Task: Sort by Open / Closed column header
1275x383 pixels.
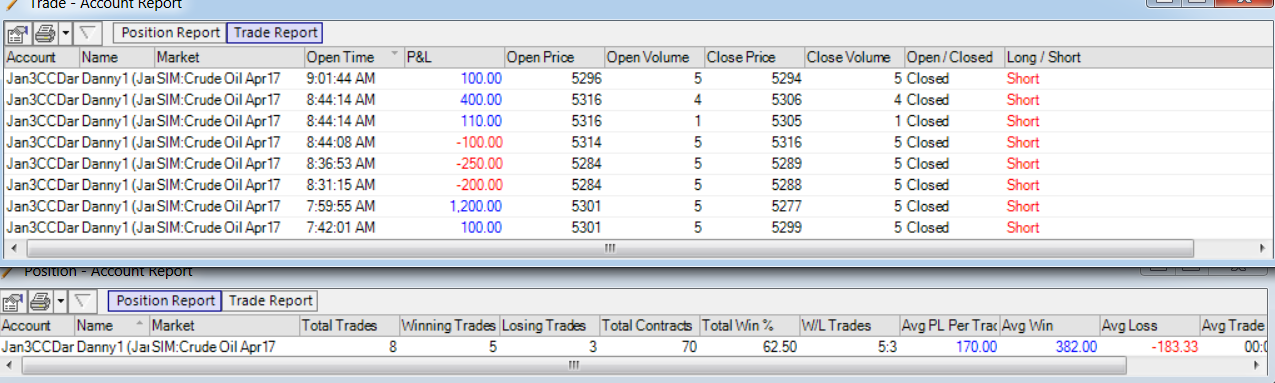Action: [x=954, y=57]
